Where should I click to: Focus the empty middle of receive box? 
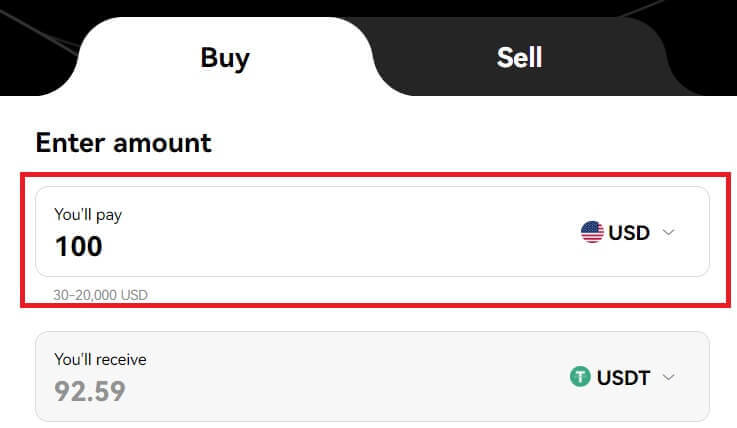coord(340,377)
